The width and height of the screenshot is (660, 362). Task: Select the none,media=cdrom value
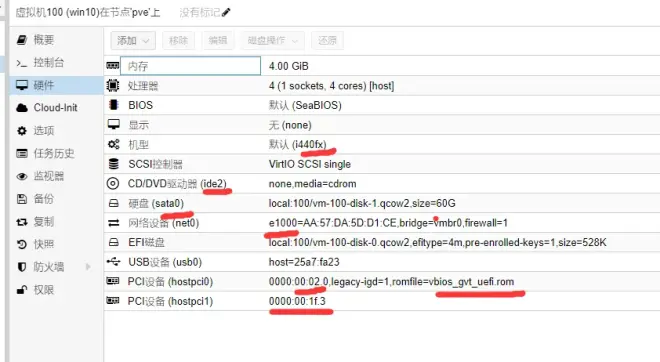(313, 184)
